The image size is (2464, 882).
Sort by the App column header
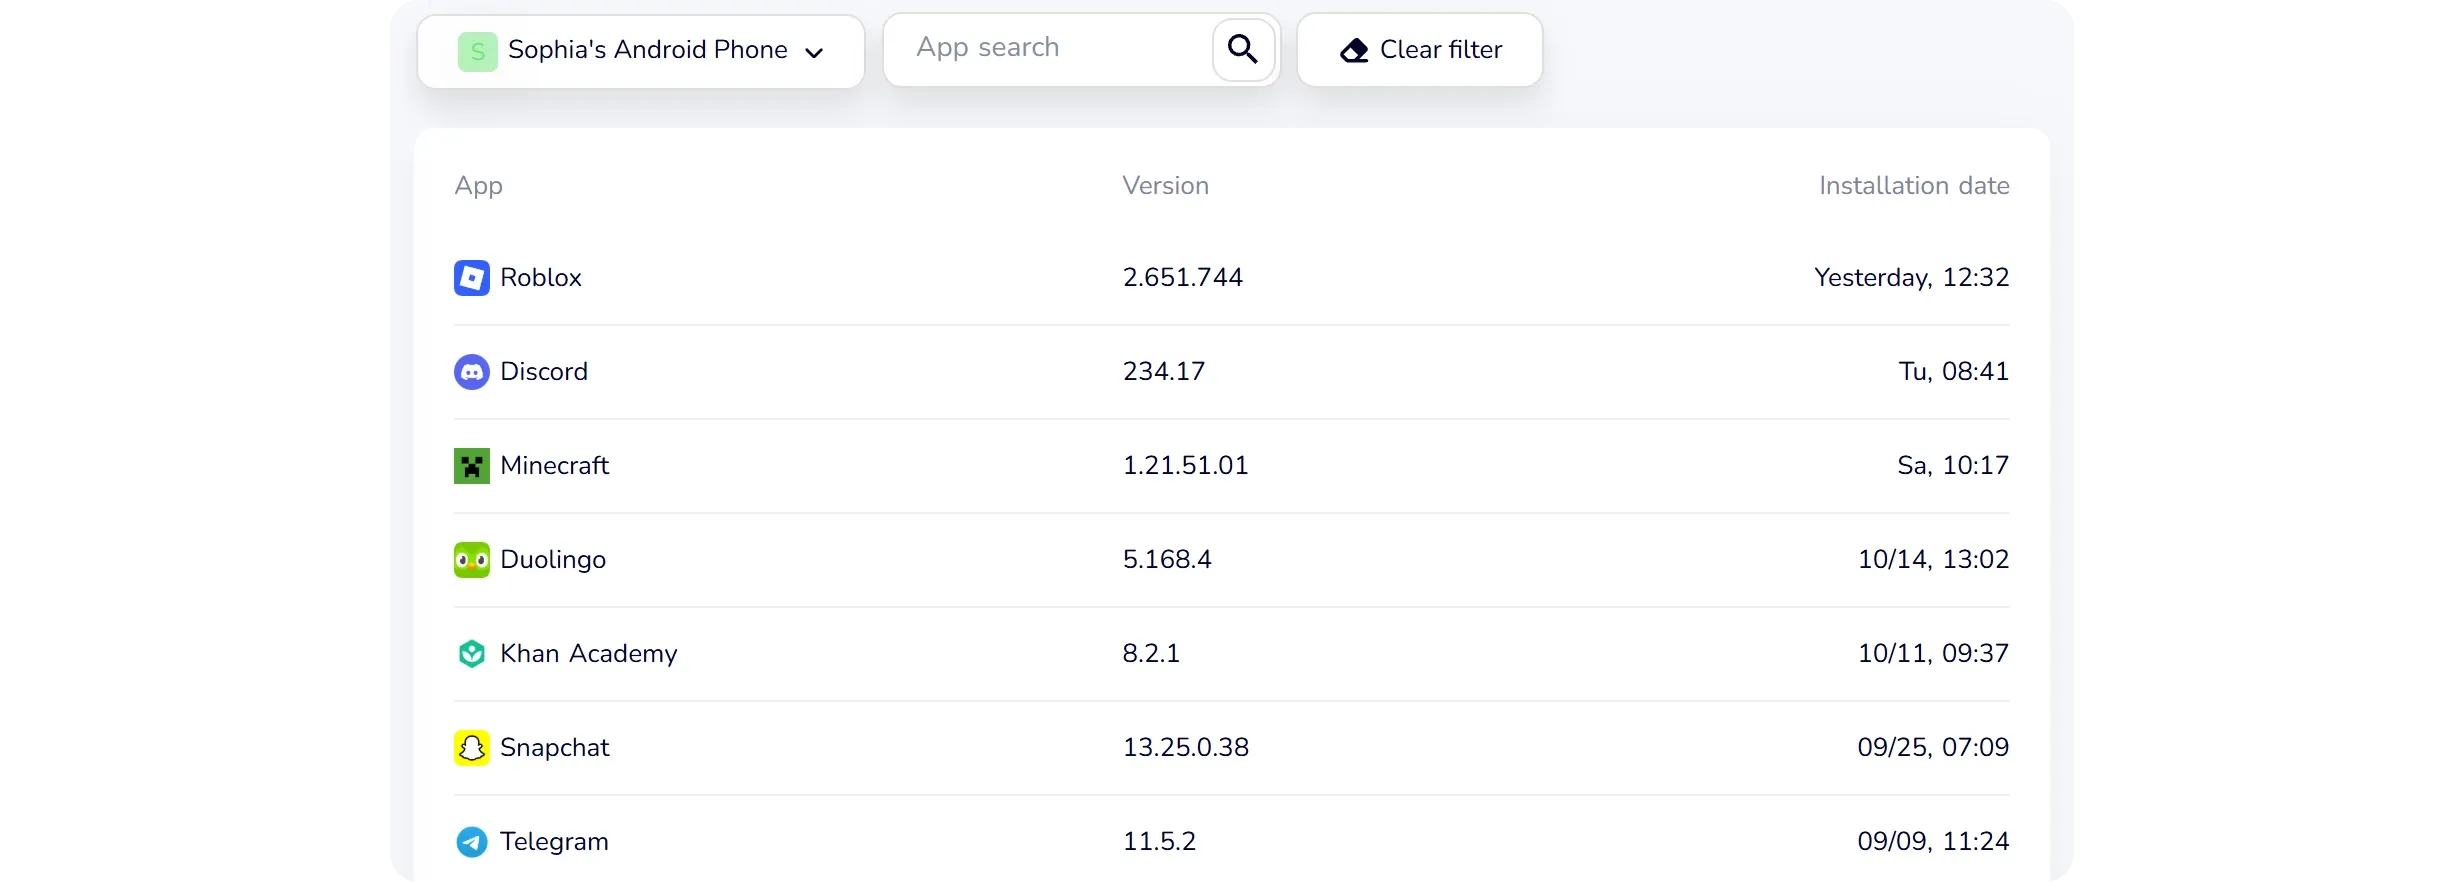pos(479,186)
